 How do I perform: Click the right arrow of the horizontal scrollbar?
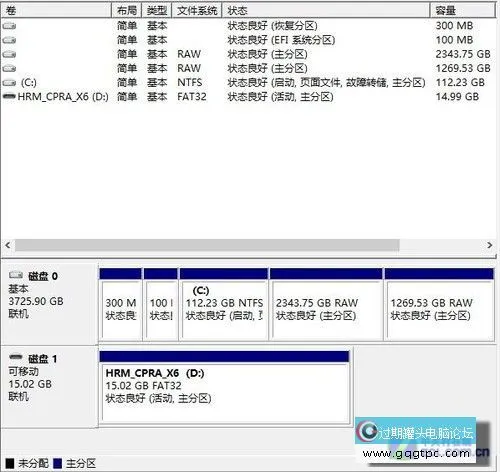489,245
